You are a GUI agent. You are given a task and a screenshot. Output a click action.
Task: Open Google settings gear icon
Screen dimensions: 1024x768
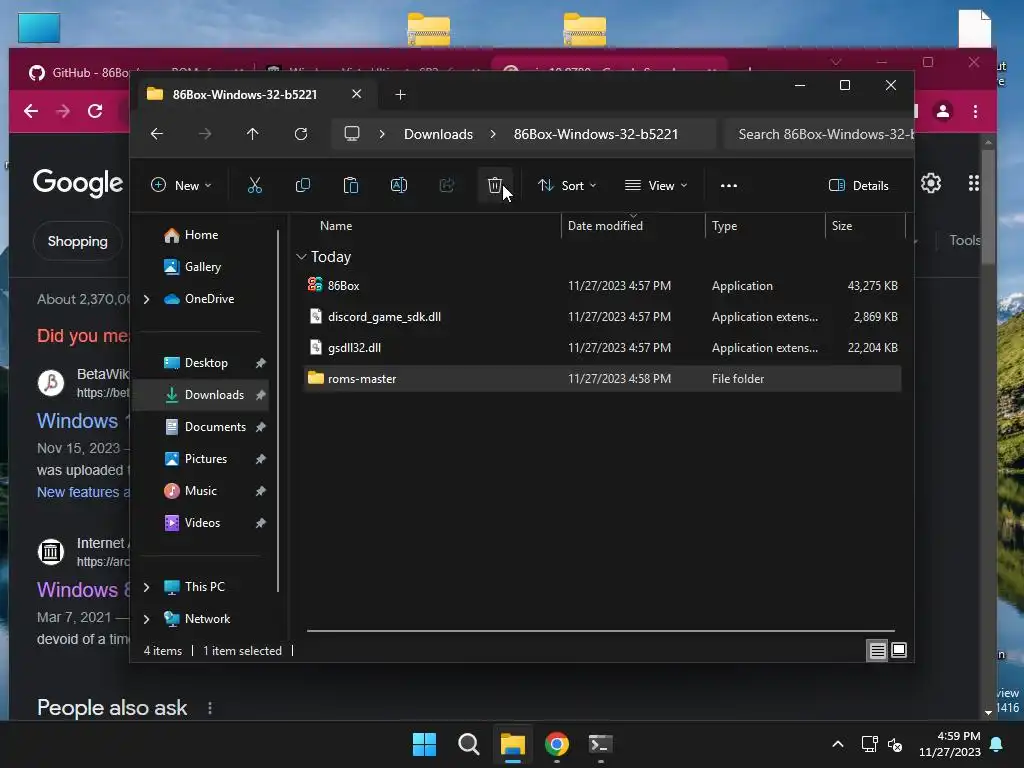pos(931,183)
